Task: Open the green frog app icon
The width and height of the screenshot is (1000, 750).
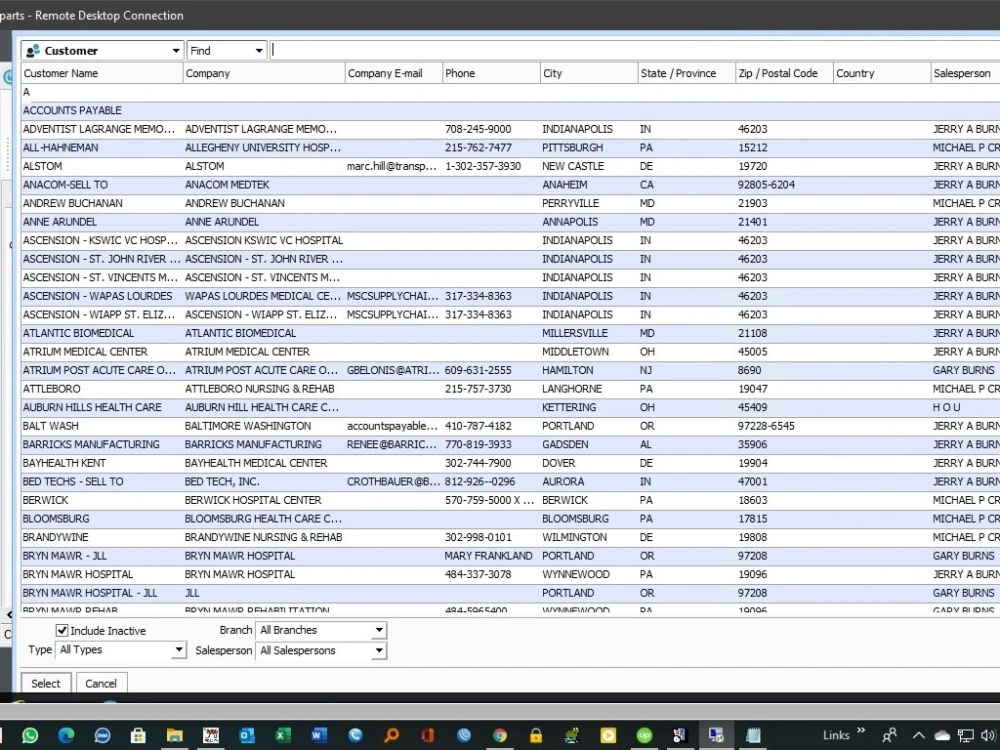Action: coord(572,735)
